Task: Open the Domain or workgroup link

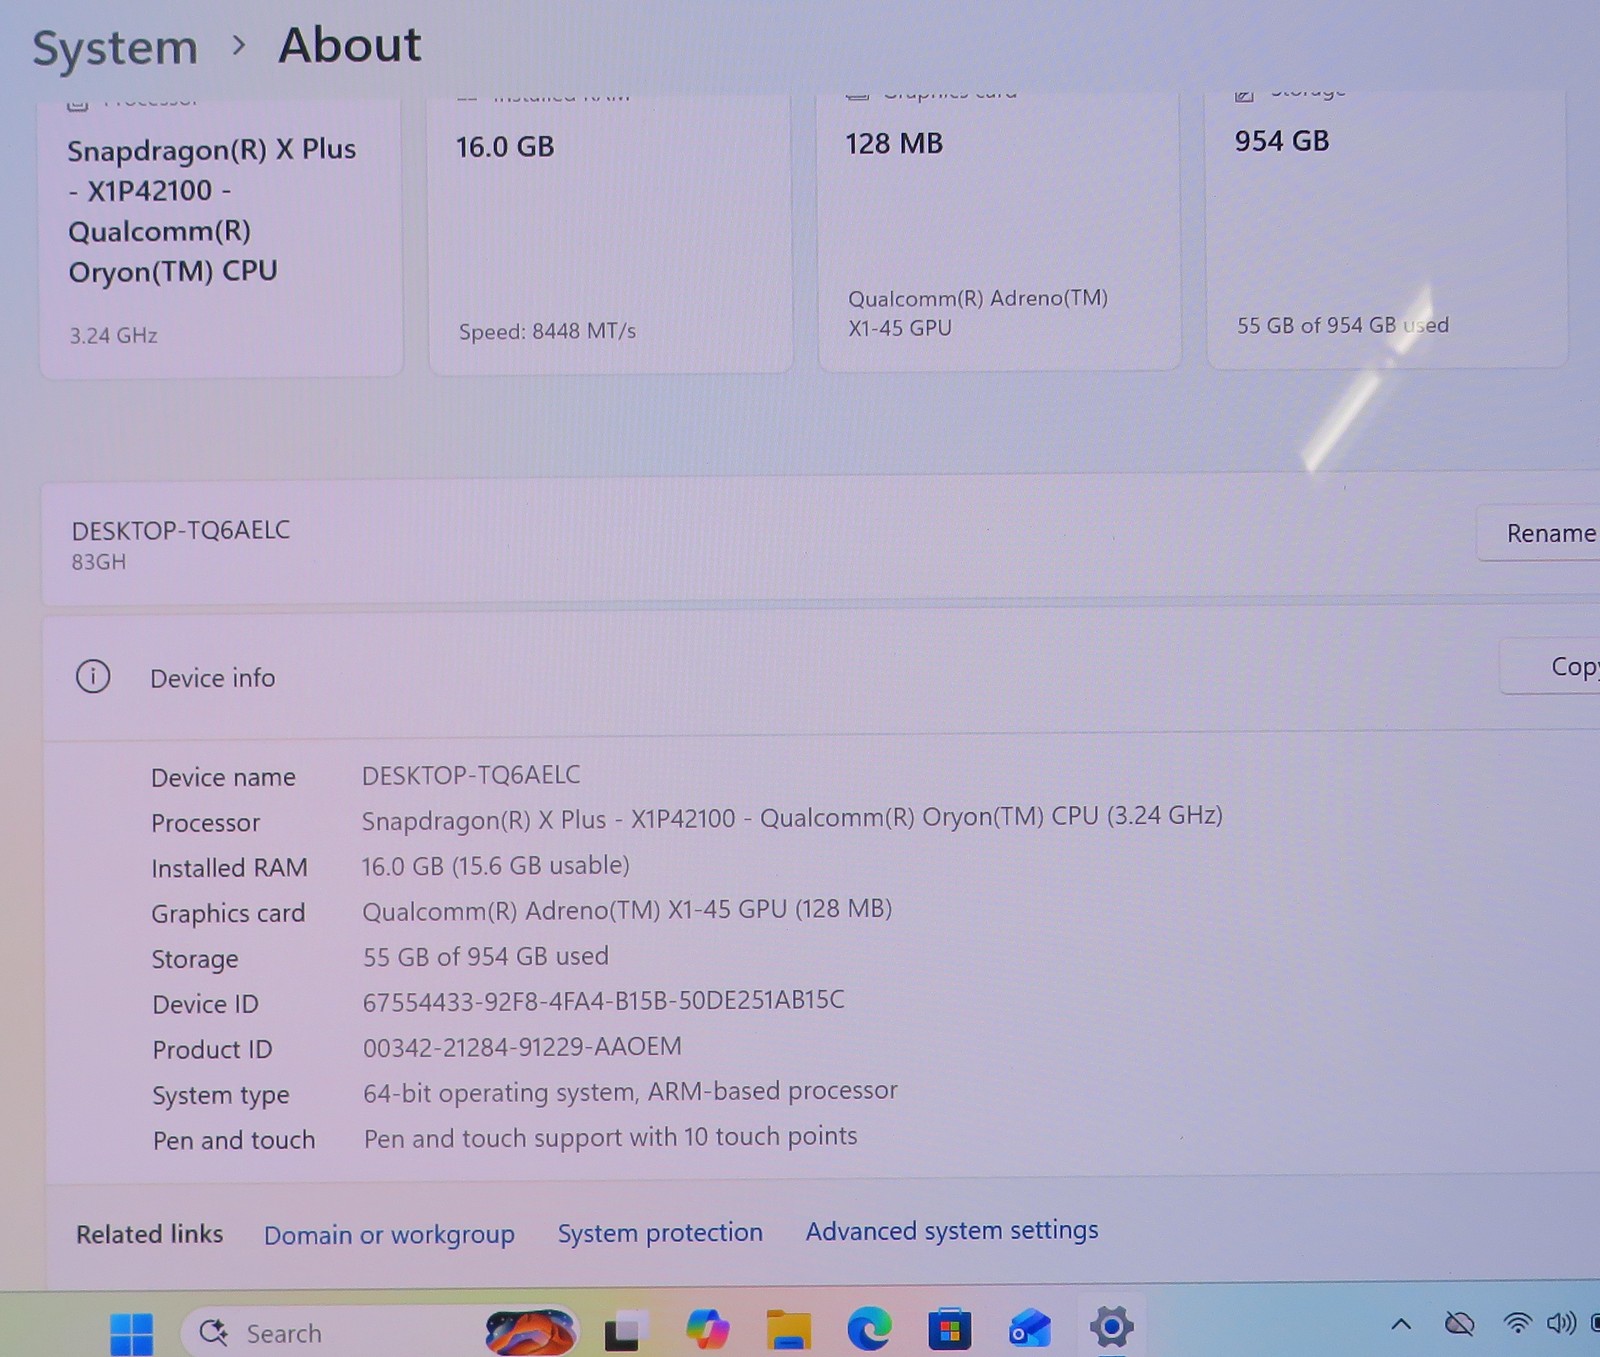Action: coord(389,1234)
